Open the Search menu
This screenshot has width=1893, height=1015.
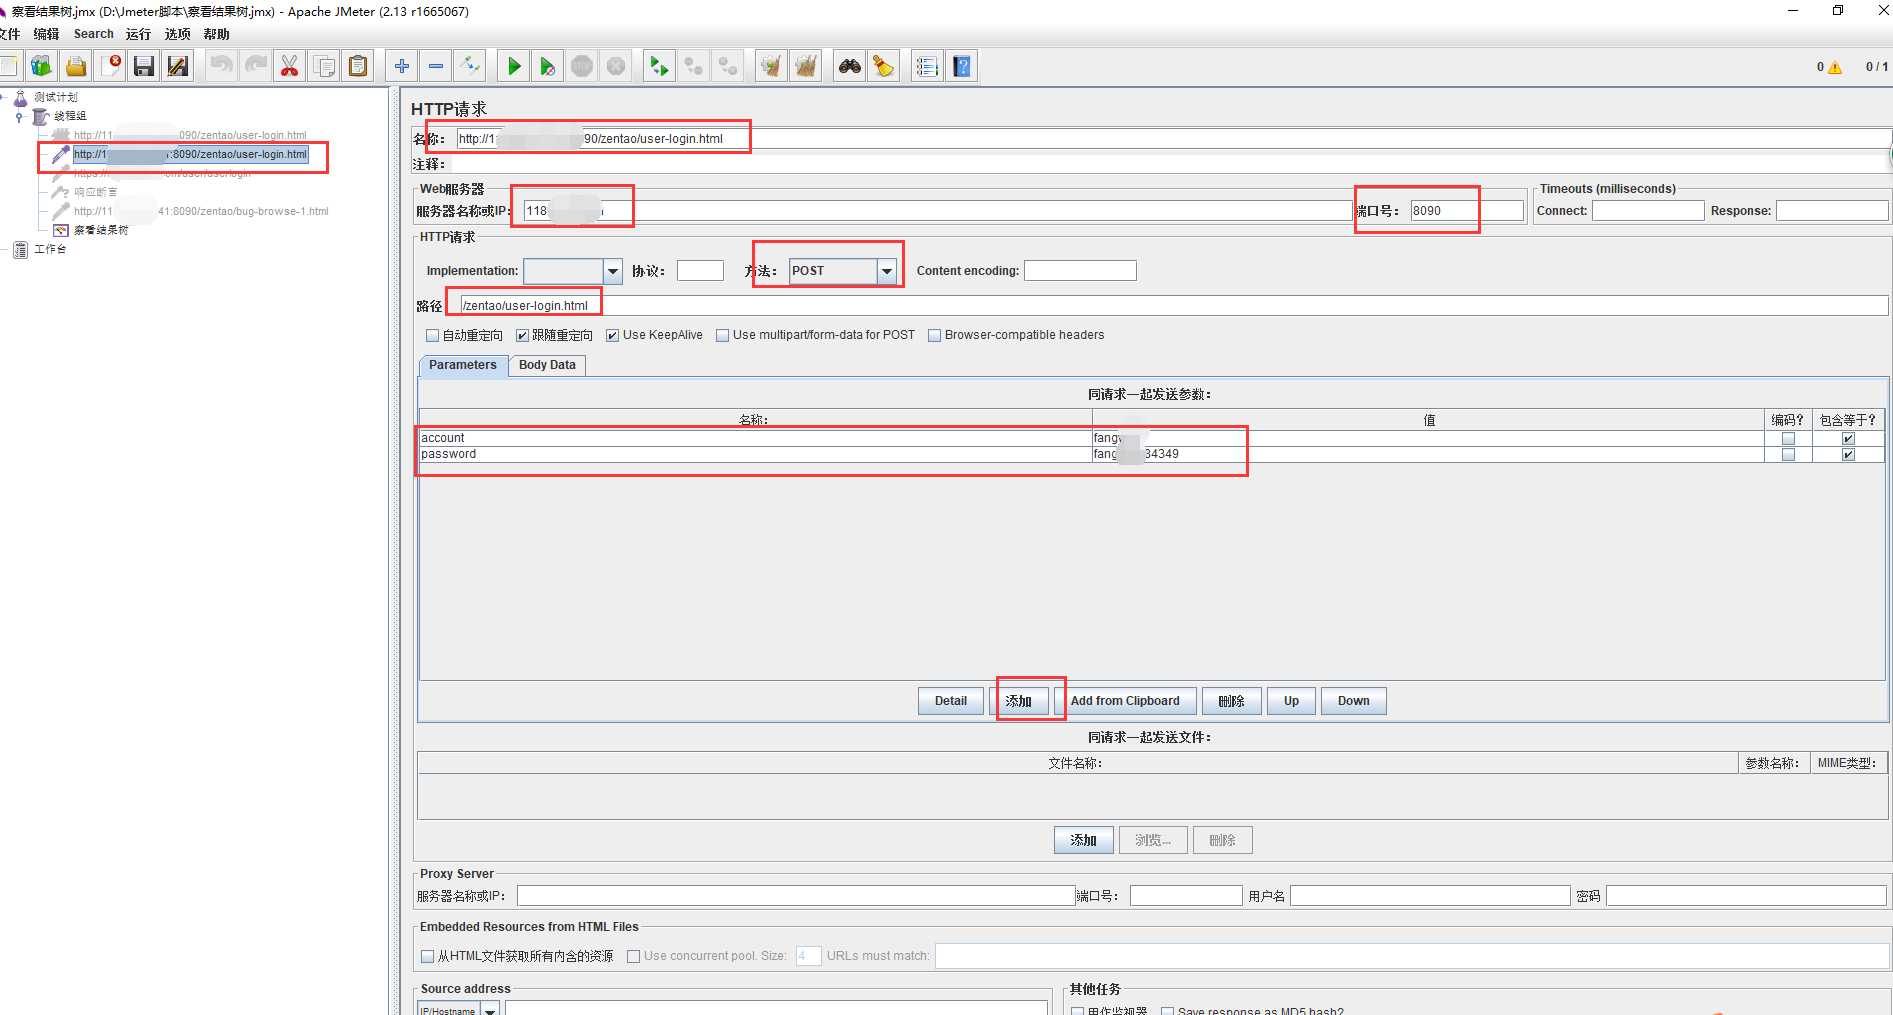94,34
